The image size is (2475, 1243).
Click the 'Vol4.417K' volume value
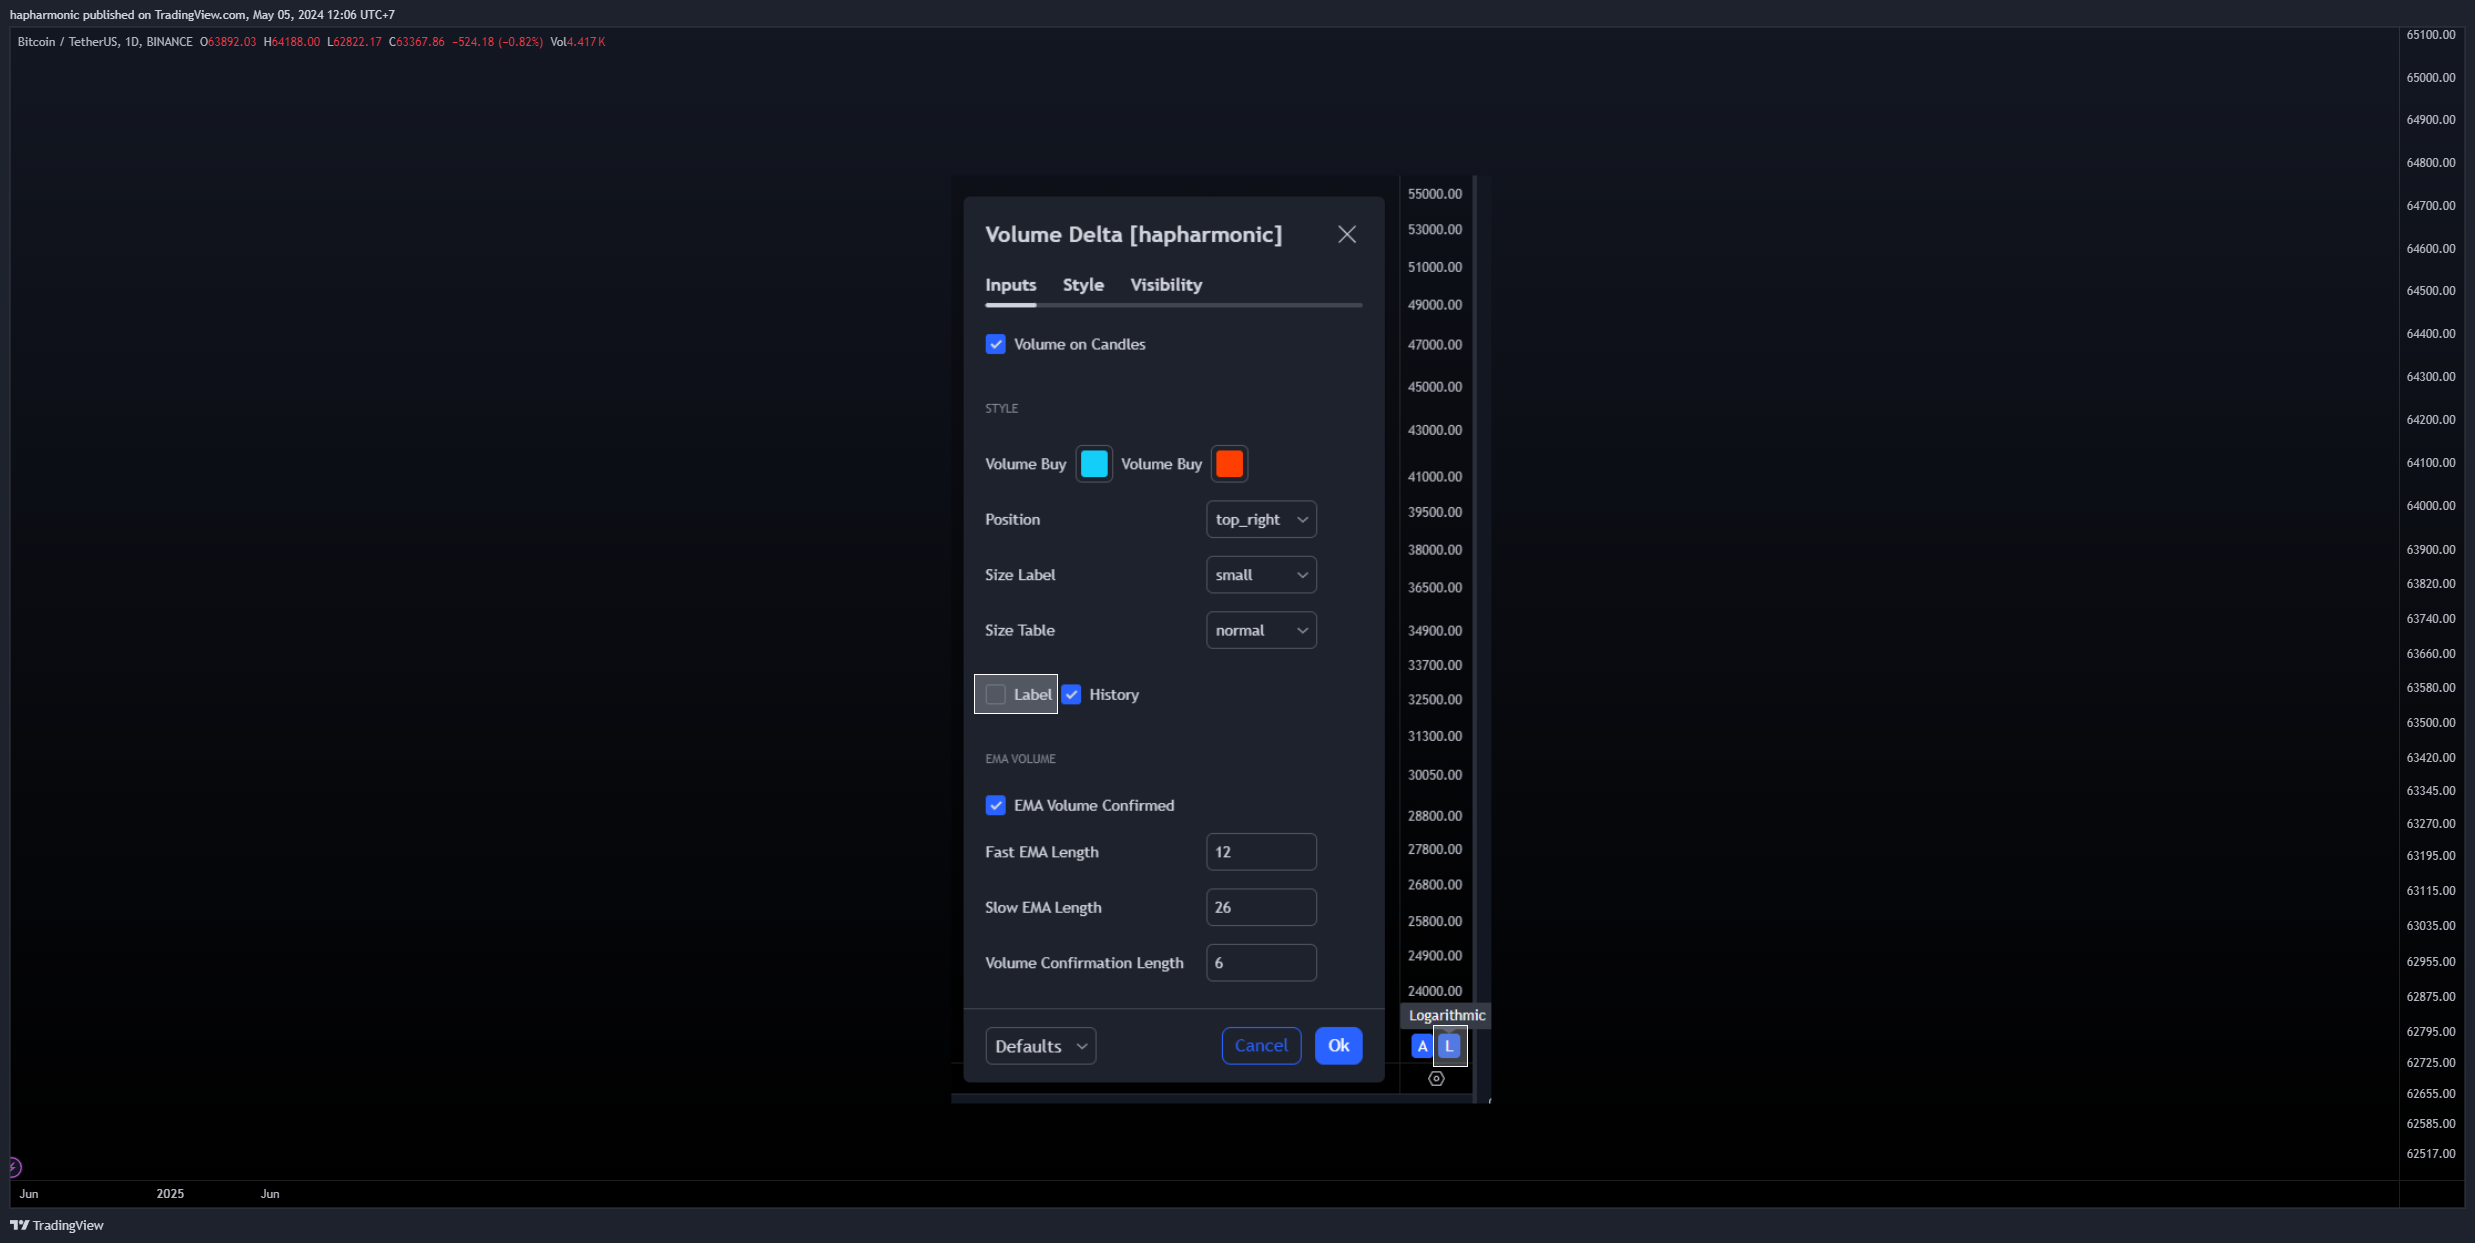point(578,42)
